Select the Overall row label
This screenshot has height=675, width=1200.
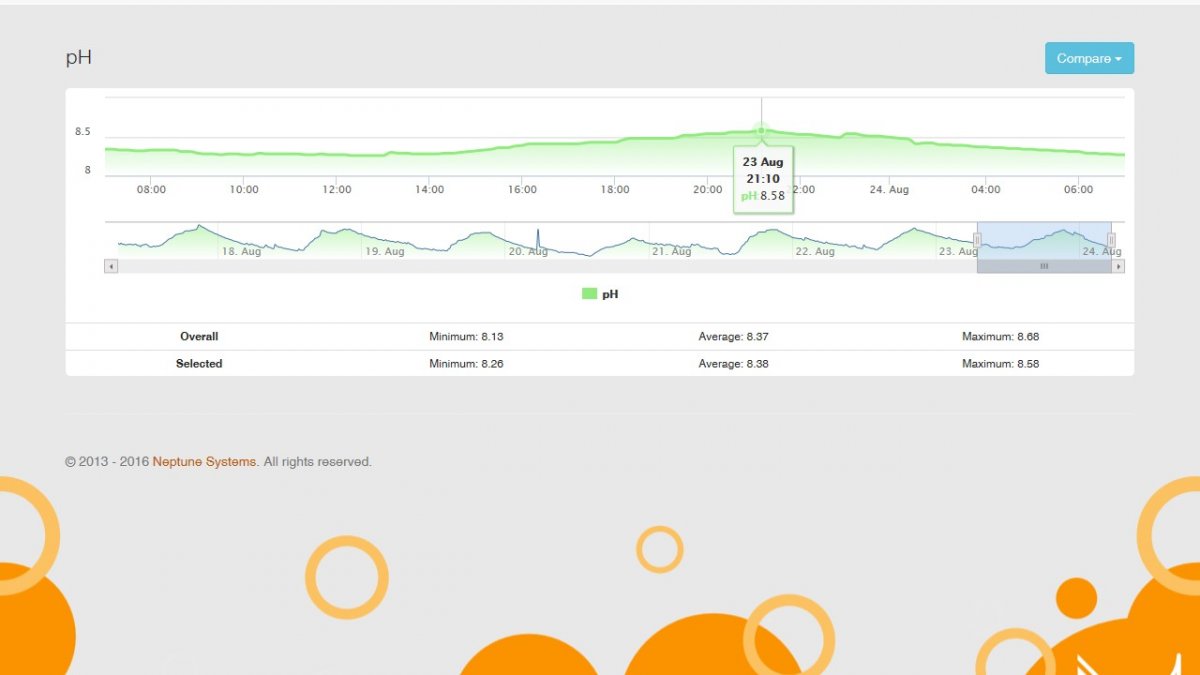tap(199, 337)
